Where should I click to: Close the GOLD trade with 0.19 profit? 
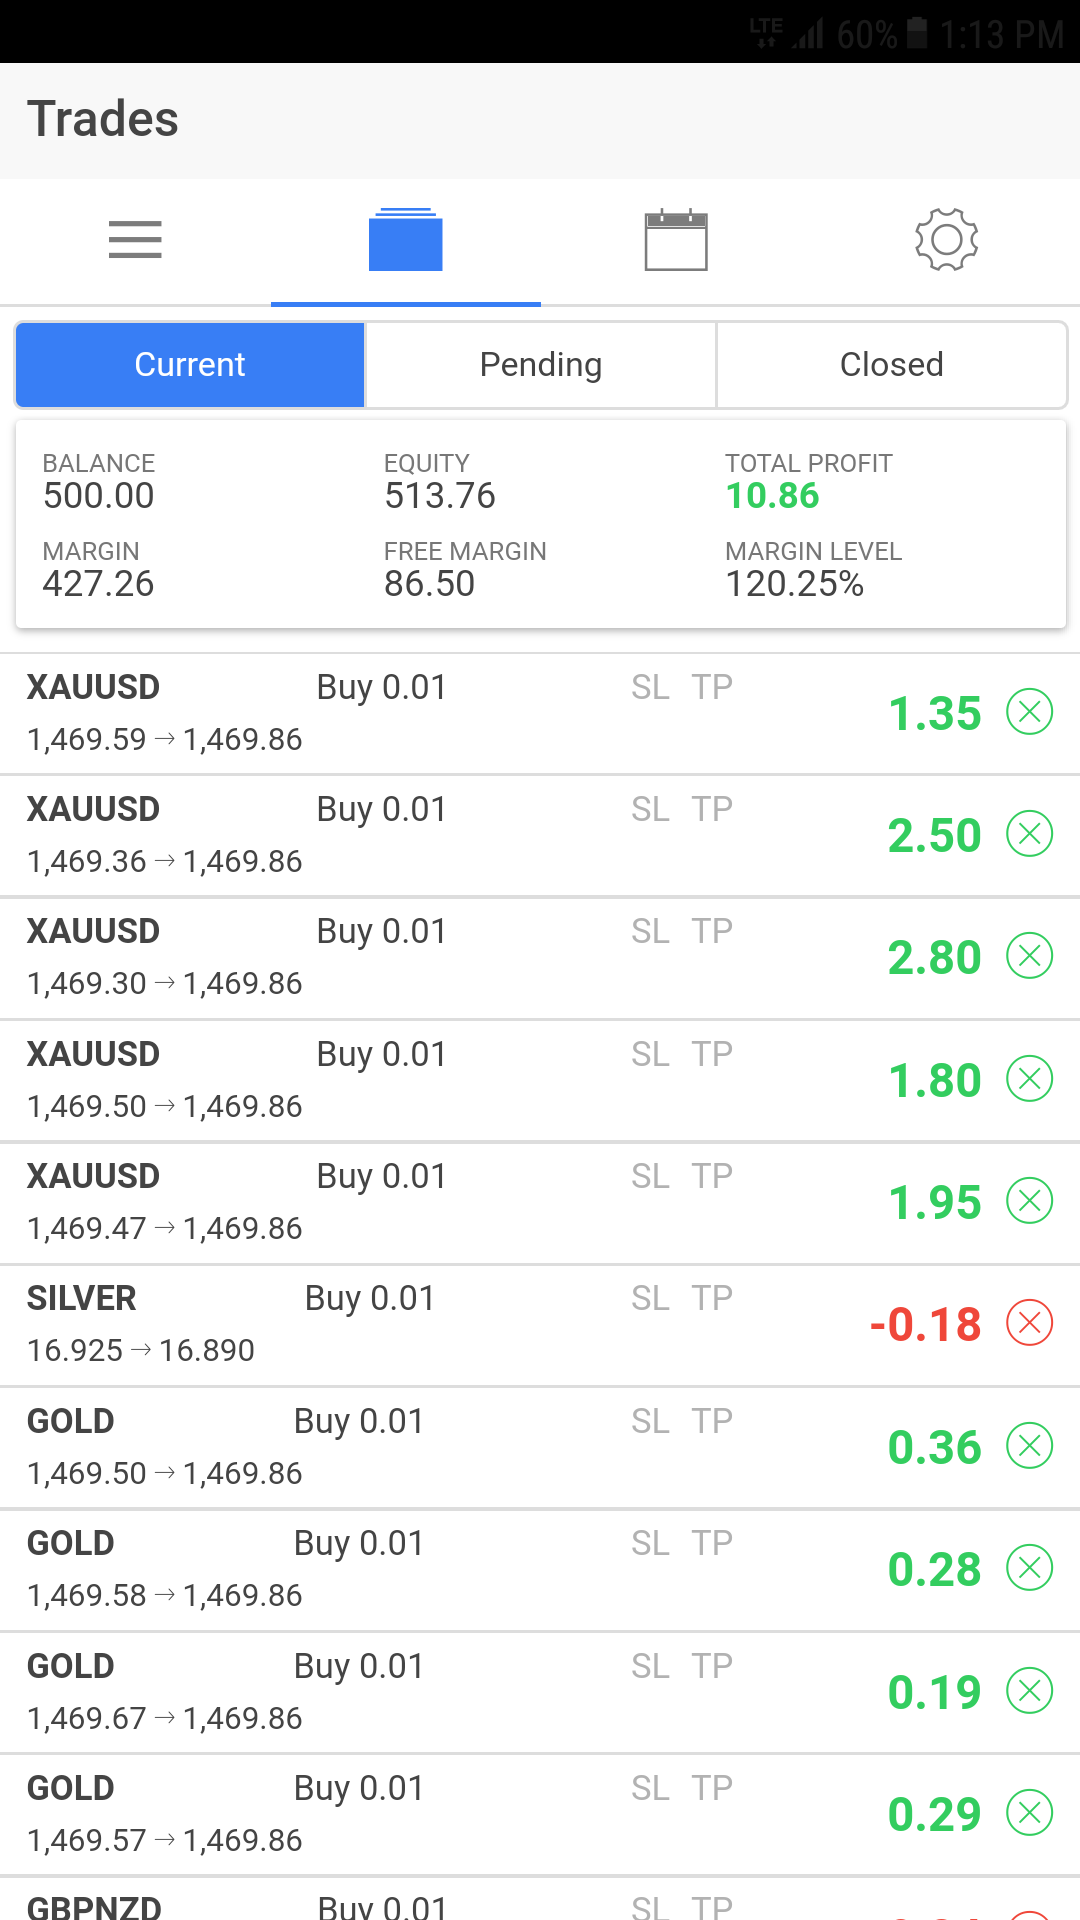click(1029, 1691)
